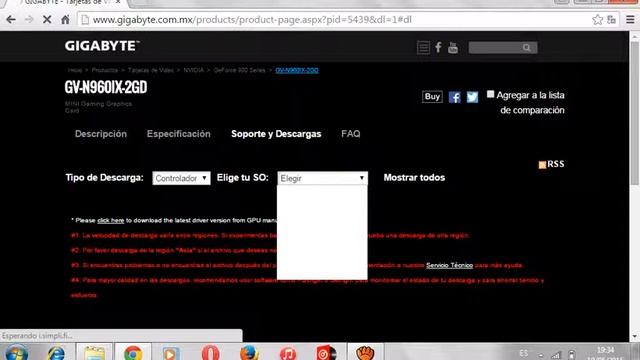Click the page vertical scrollbar thumb
Screen dimensions: 640x360
point(635,112)
